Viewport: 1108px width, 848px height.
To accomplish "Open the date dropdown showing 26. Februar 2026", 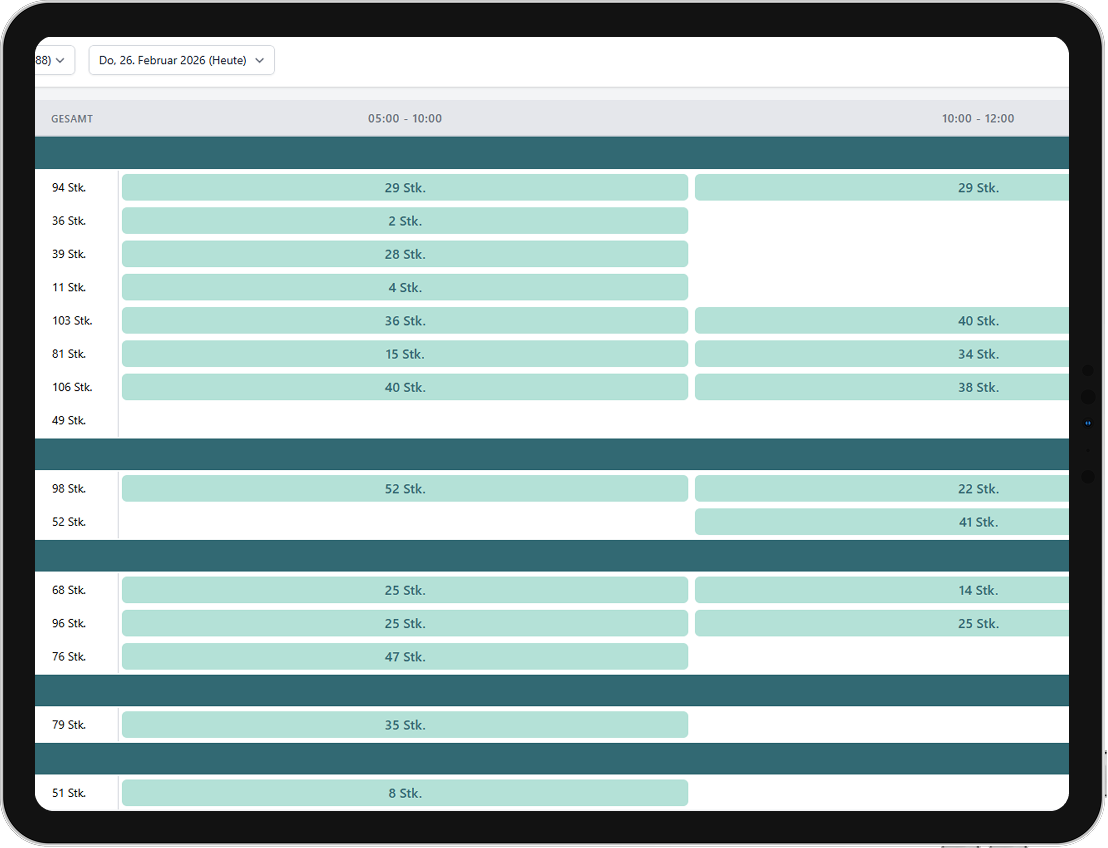I will pos(182,60).
